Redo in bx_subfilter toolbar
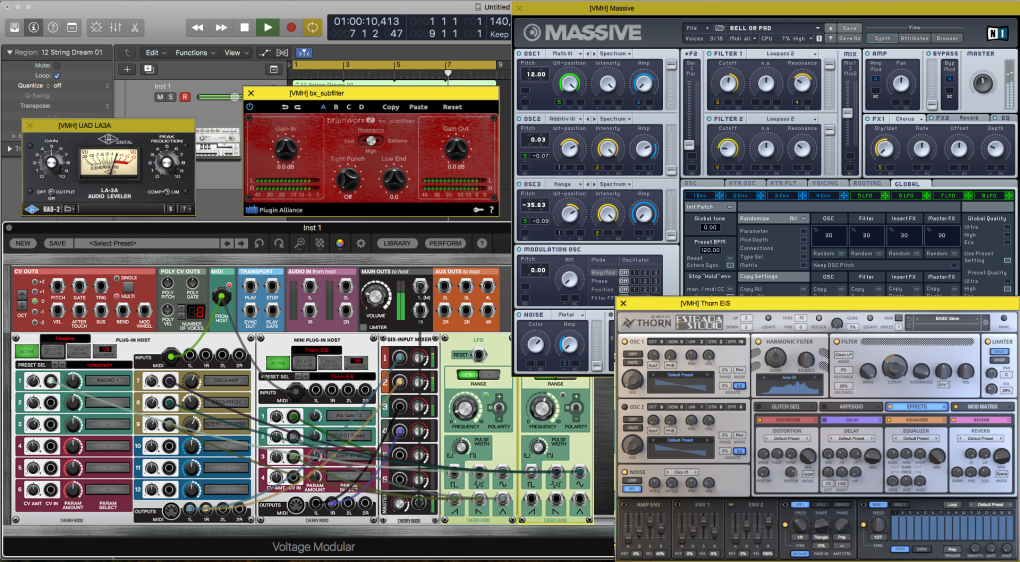The height and width of the screenshot is (562, 1020). click(298, 107)
